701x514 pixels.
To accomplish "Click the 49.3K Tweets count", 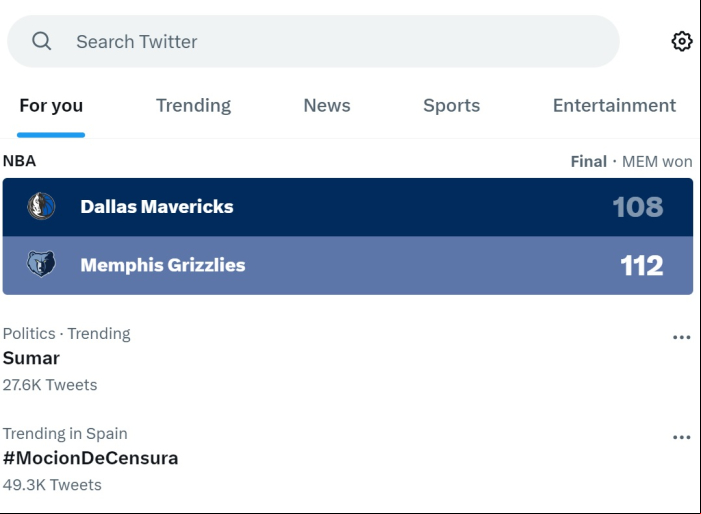I will (x=52, y=485).
